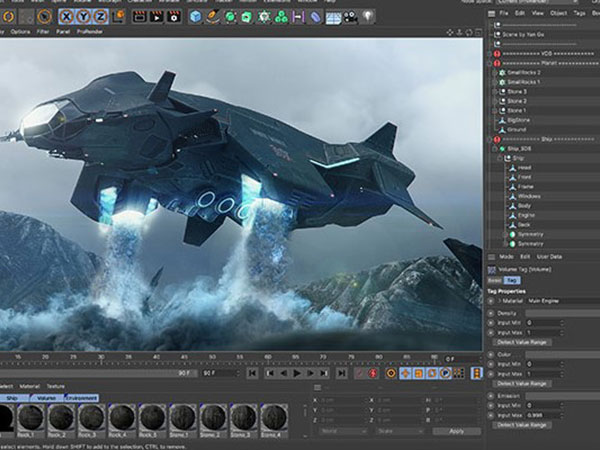This screenshot has height=450, width=600.
Task: Click the Render View clapperboard icon
Action: coord(139,16)
